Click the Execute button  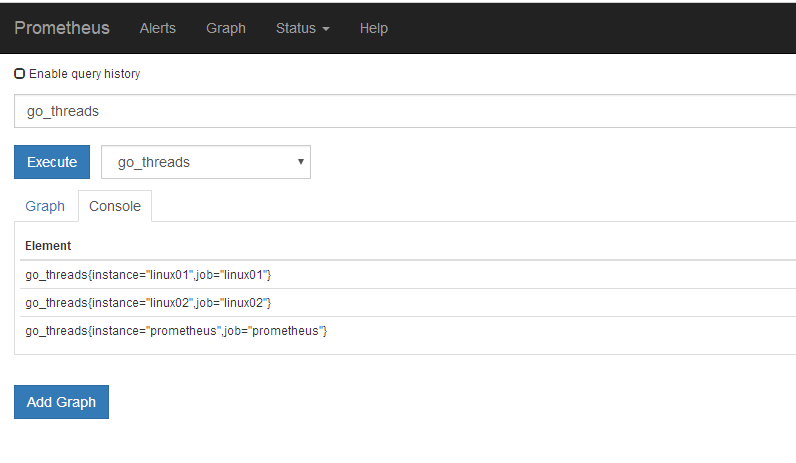click(52, 162)
